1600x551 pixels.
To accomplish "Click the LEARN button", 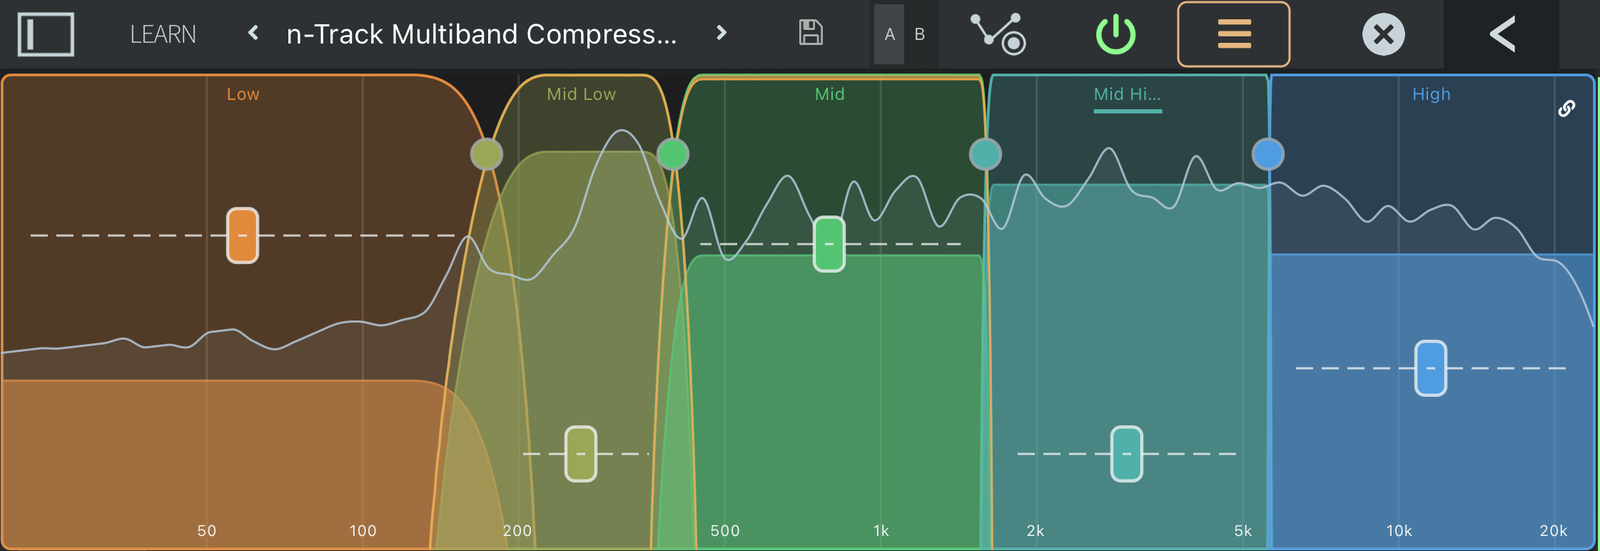I will click(x=163, y=34).
